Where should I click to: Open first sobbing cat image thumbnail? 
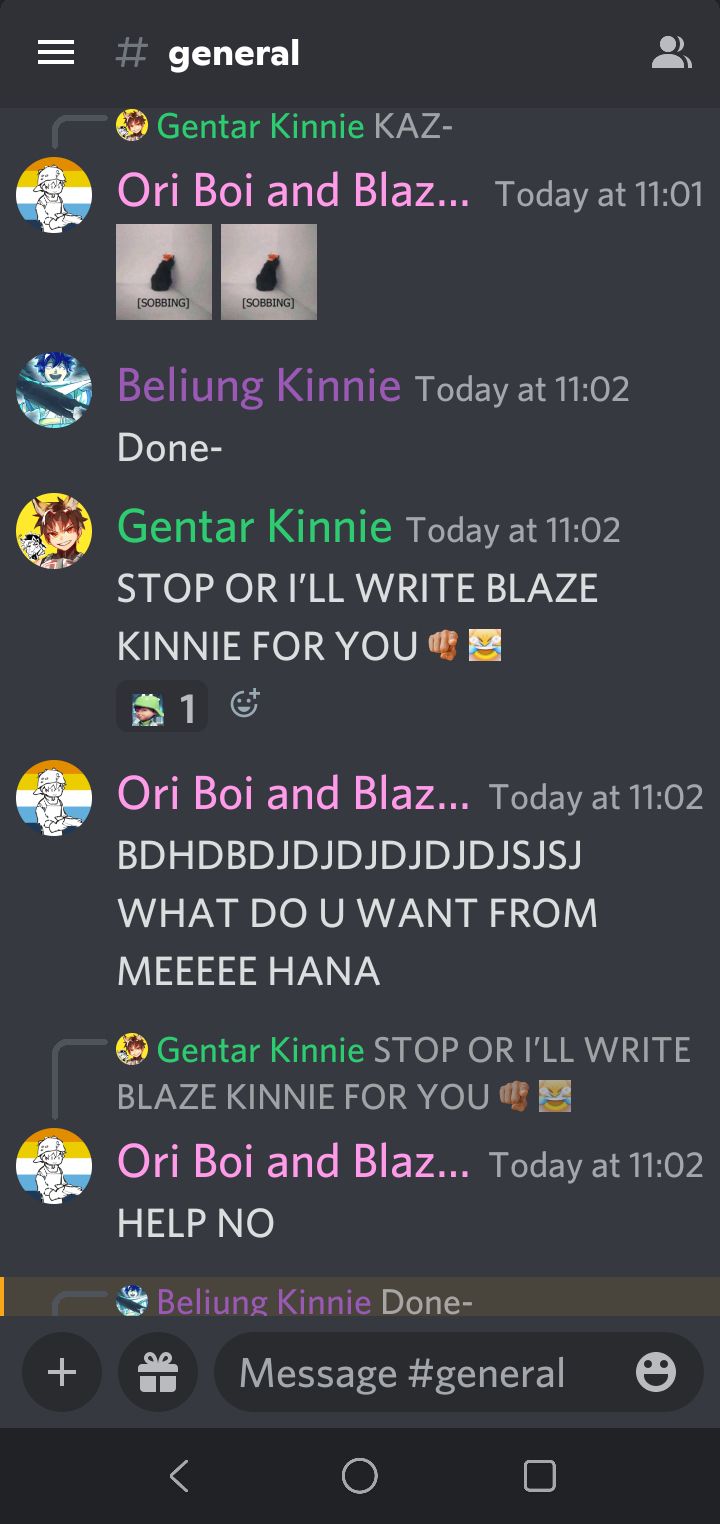[x=164, y=272]
